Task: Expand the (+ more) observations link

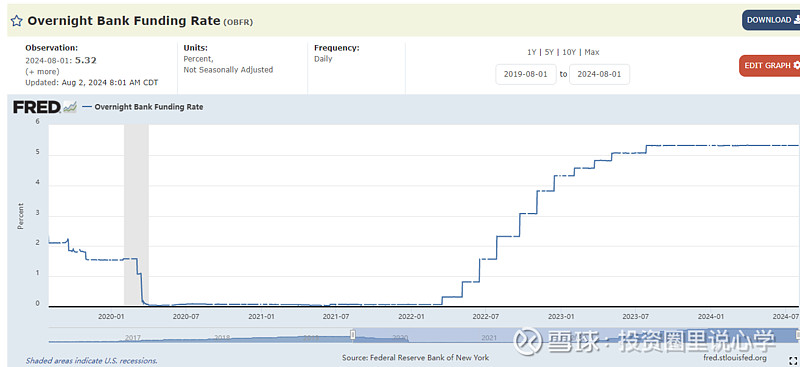Action: point(42,71)
